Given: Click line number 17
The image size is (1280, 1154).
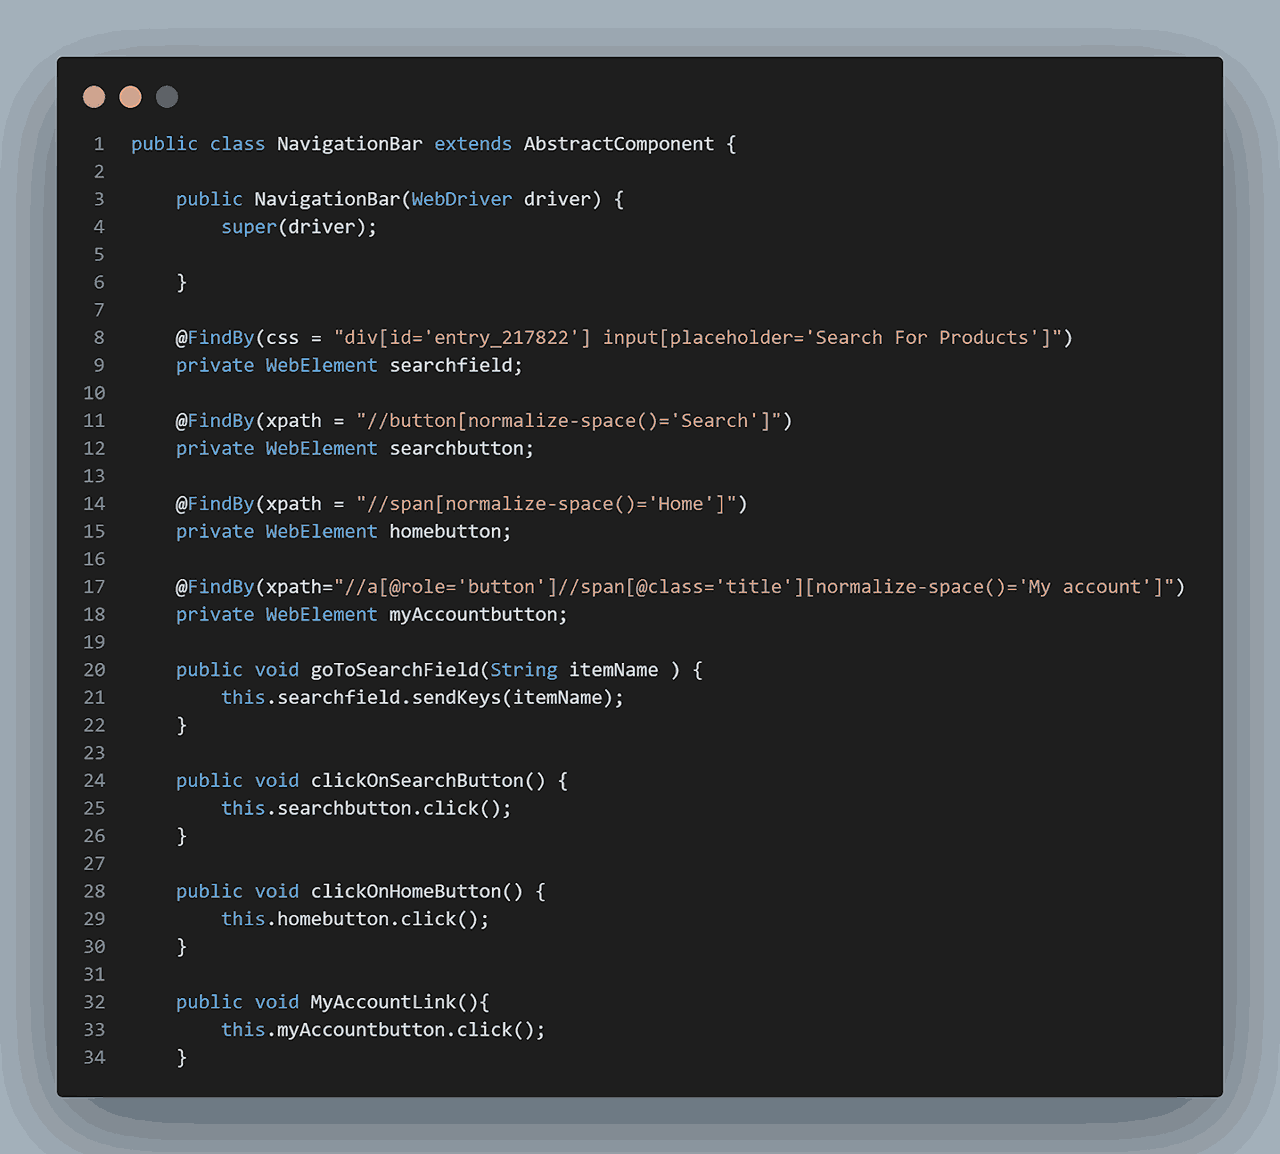Looking at the screenshot, I should pyautogui.click(x=94, y=587).
